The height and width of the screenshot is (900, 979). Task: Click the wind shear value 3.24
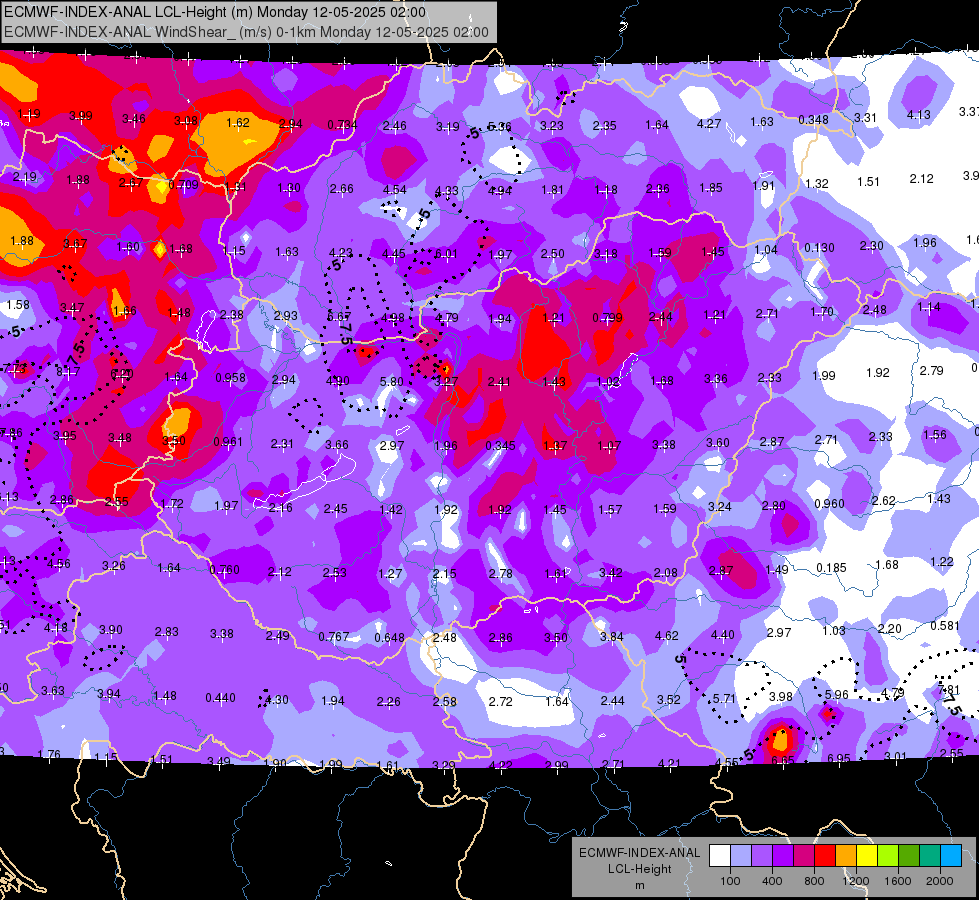click(720, 507)
